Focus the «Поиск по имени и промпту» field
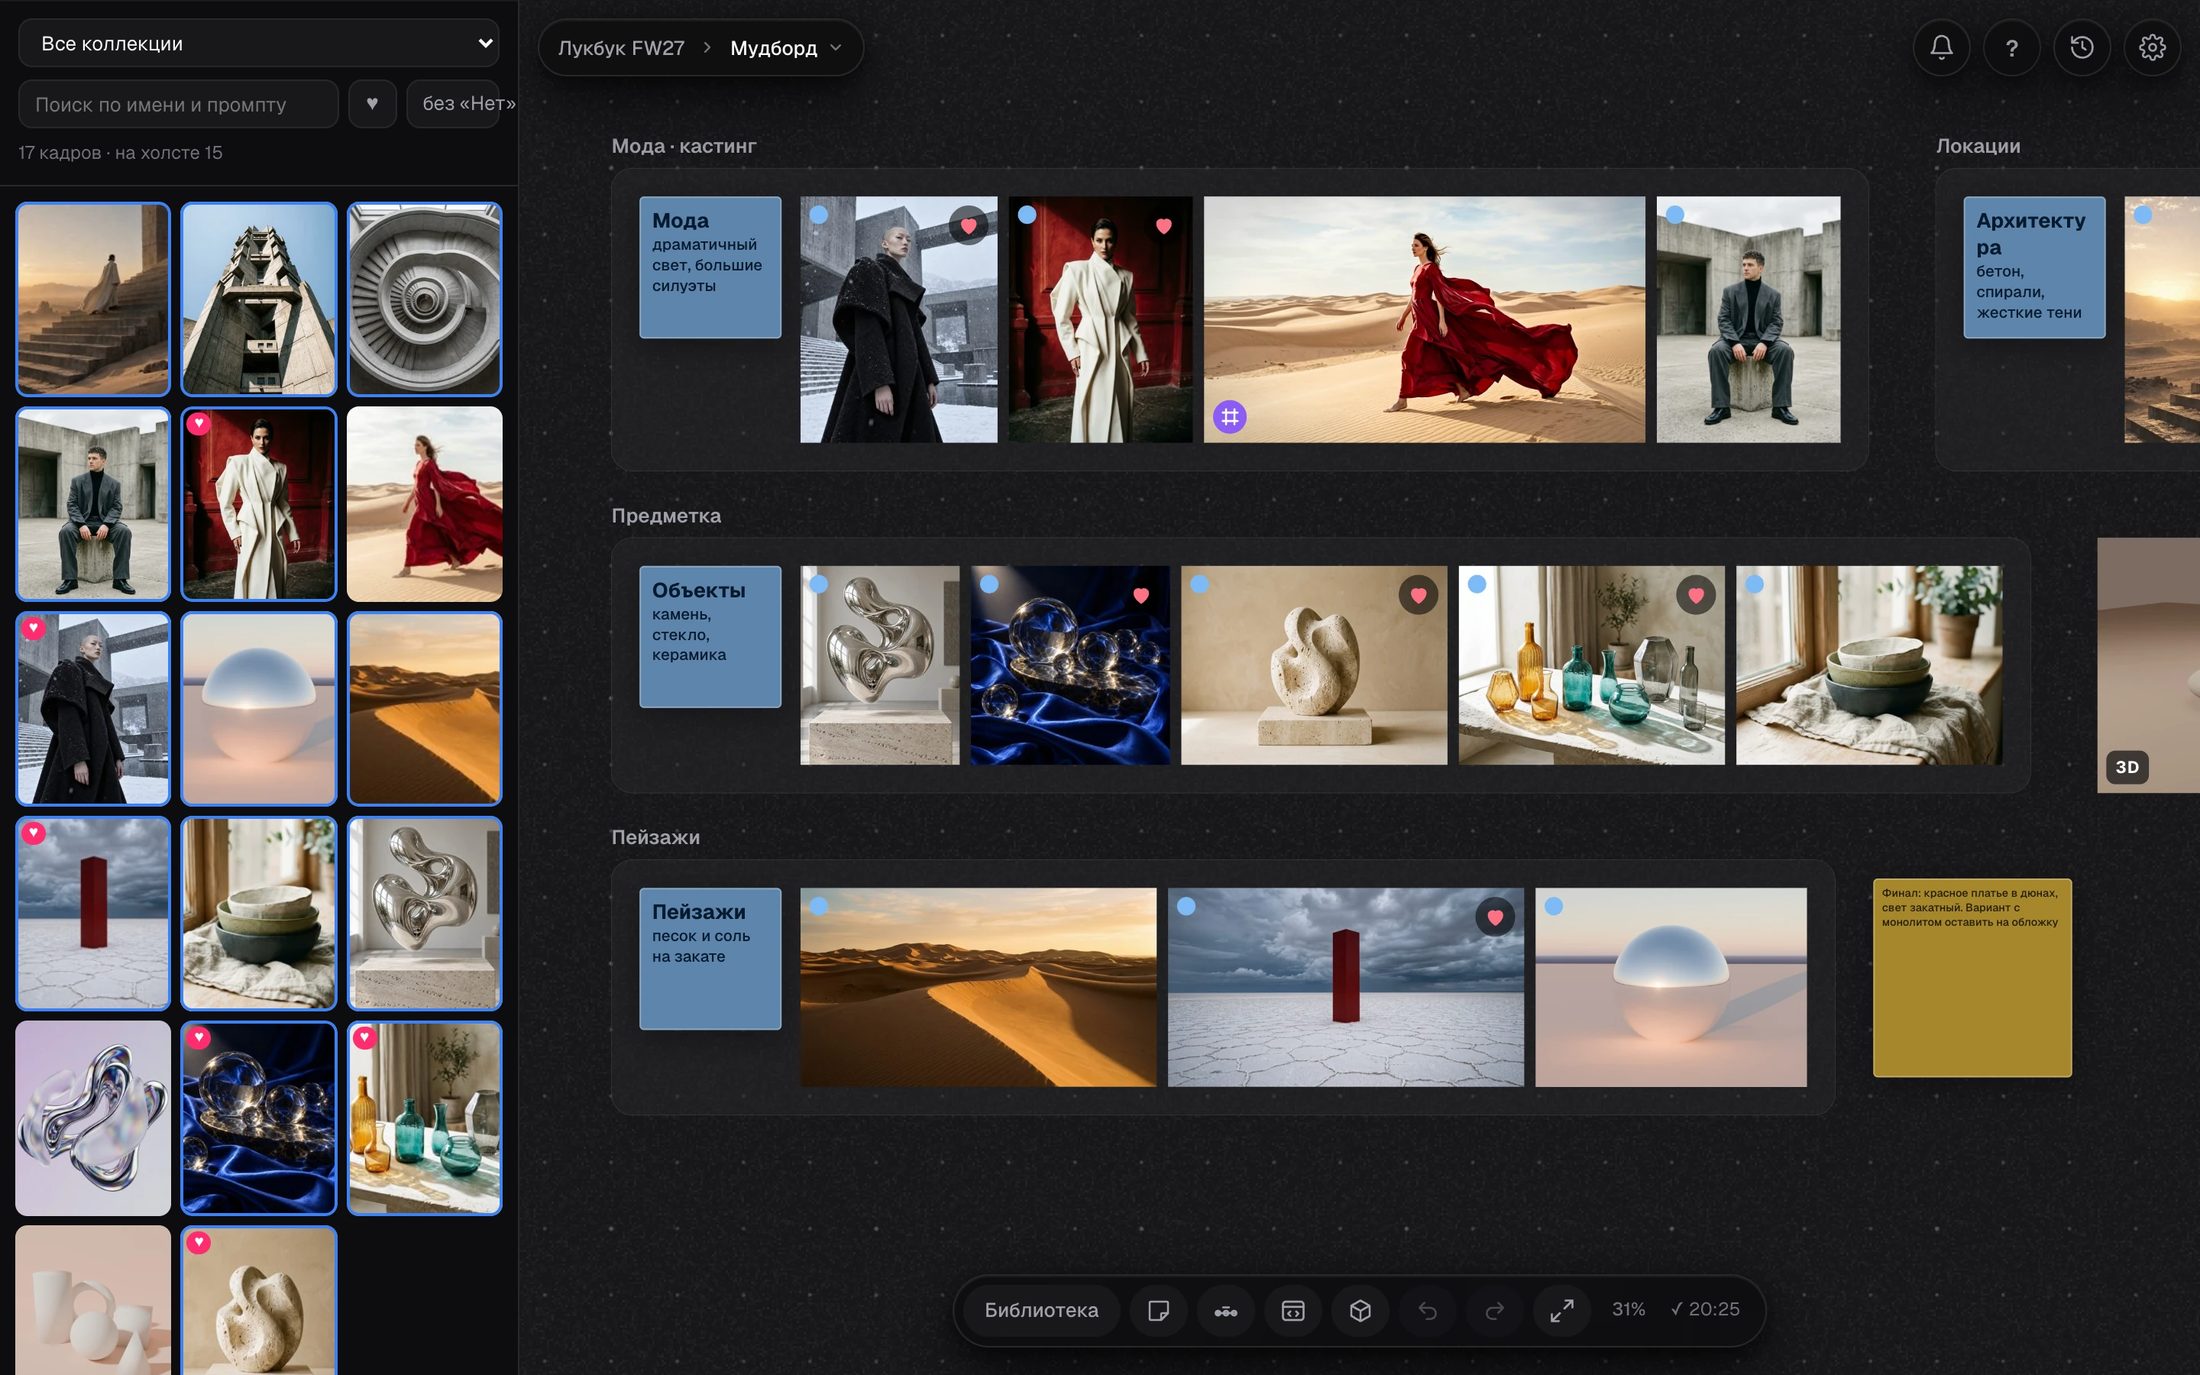This screenshot has height=1375, width=2200. 178,104
